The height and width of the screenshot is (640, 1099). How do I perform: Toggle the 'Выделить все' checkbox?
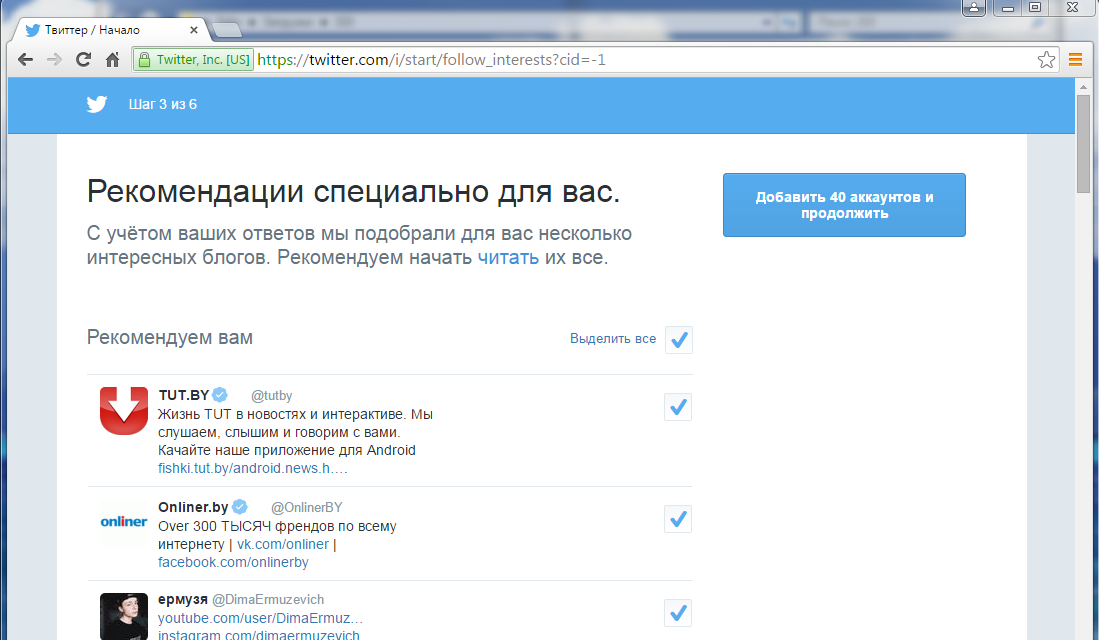[x=679, y=340]
